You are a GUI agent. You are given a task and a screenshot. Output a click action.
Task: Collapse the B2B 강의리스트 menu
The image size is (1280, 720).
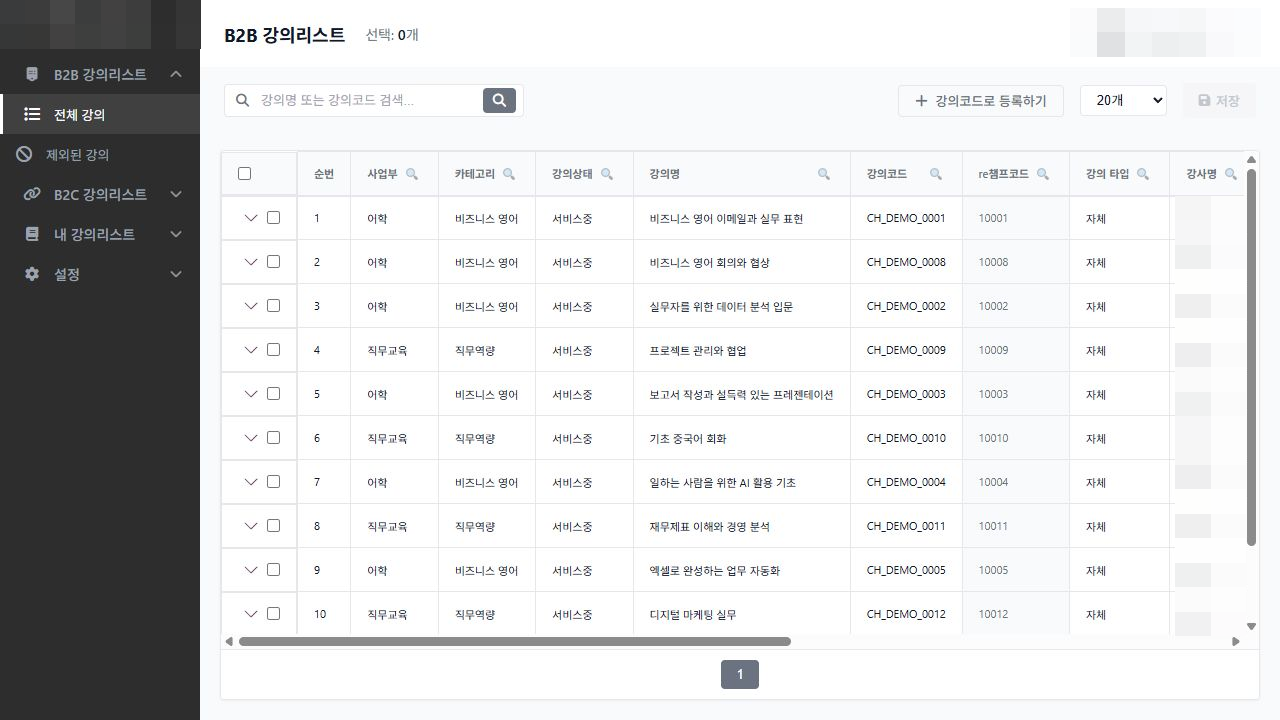pos(176,74)
